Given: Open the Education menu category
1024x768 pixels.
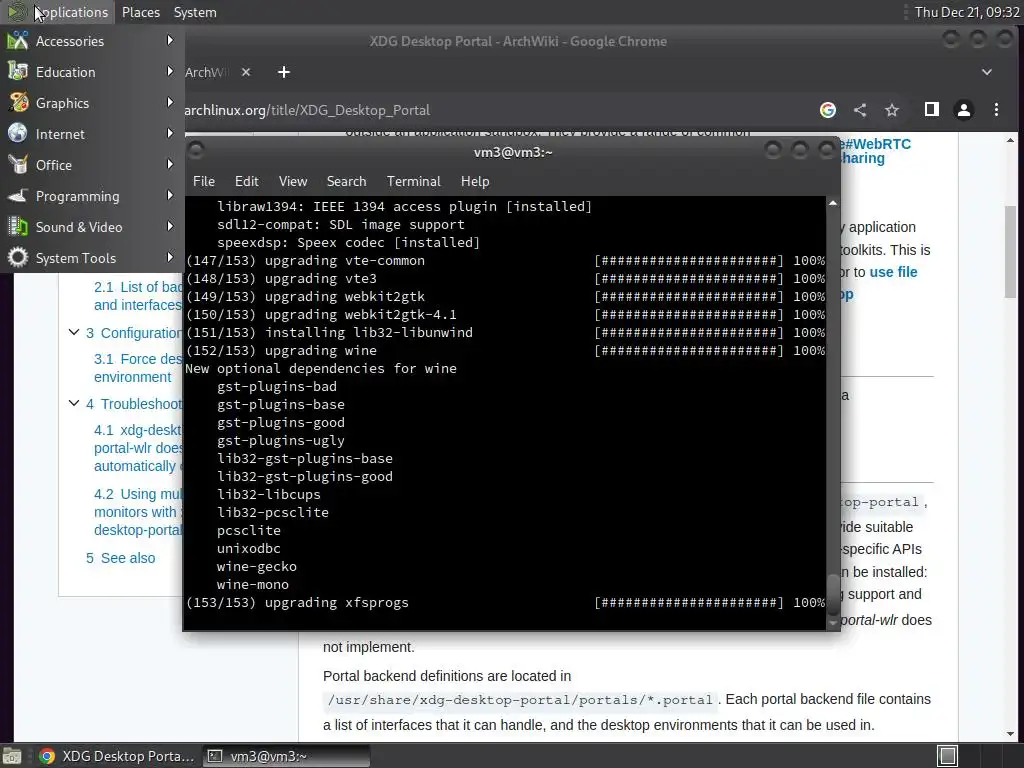Looking at the screenshot, I should [x=92, y=72].
